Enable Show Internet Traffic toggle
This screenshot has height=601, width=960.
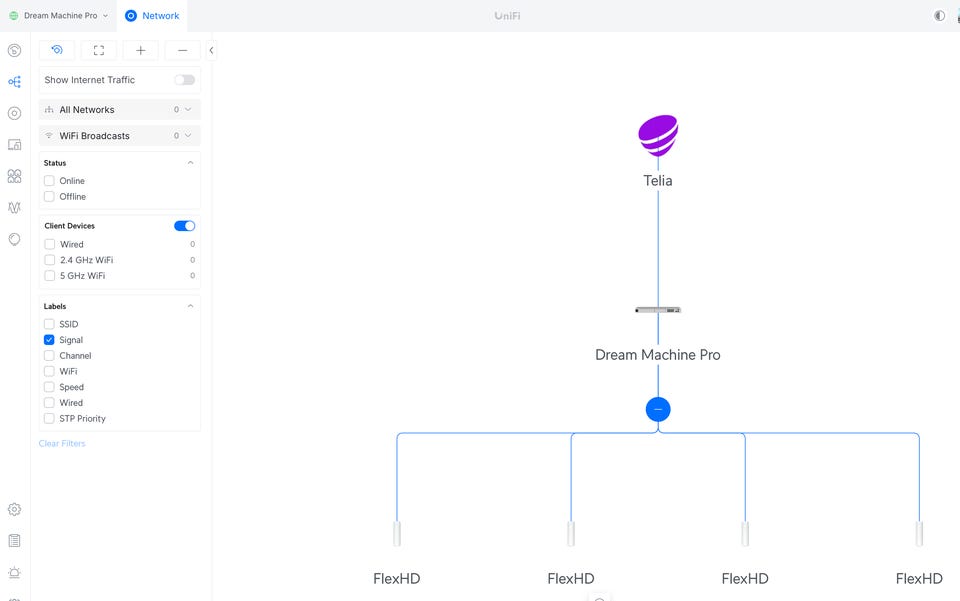[x=184, y=80]
